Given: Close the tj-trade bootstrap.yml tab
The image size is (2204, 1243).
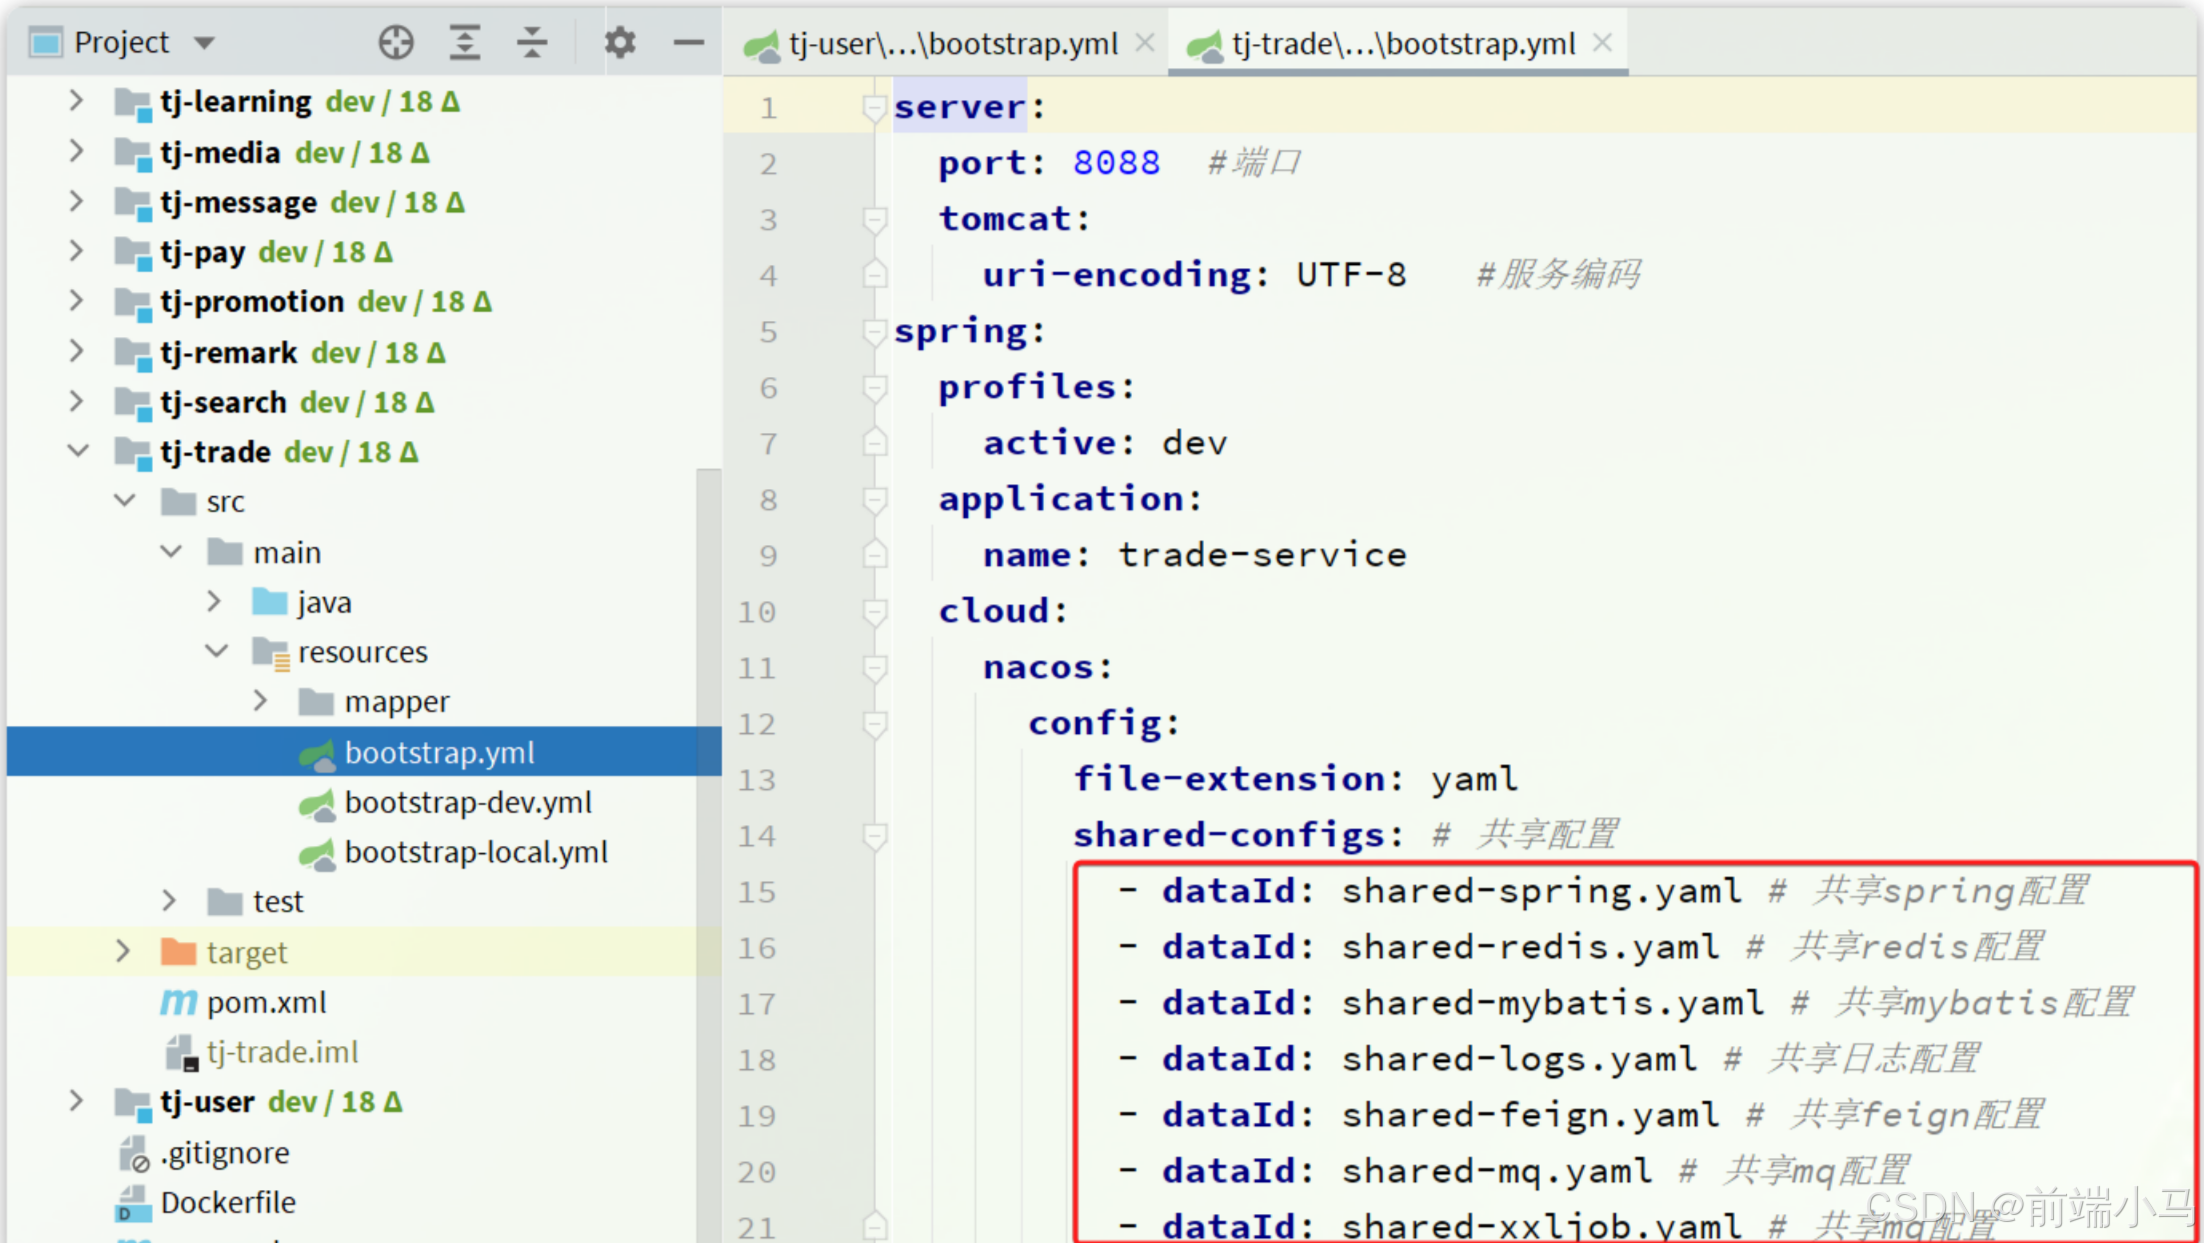Looking at the screenshot, I should tap(1602, 43).
